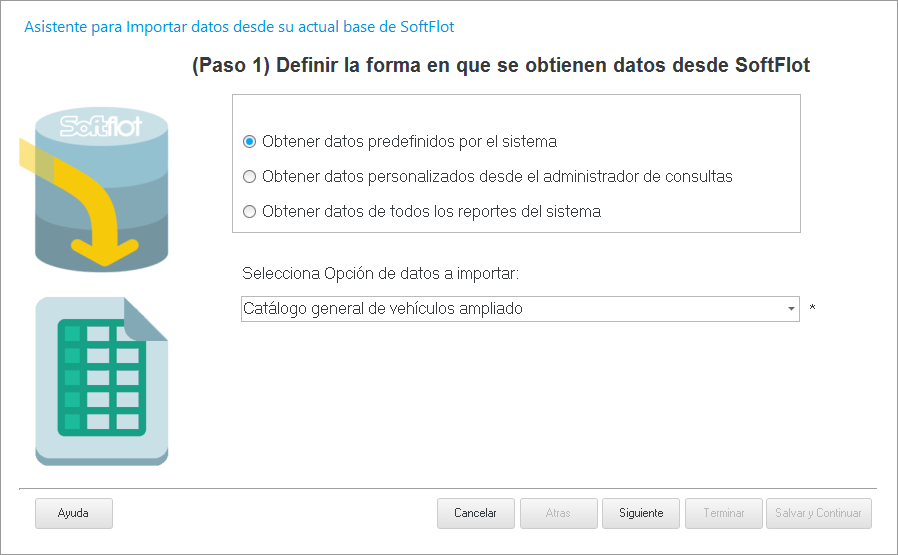Image resolution: width=898 pixels, height=555 pixels.
Task: Click the green spreadsheet file icon
Action: [101, 380]
